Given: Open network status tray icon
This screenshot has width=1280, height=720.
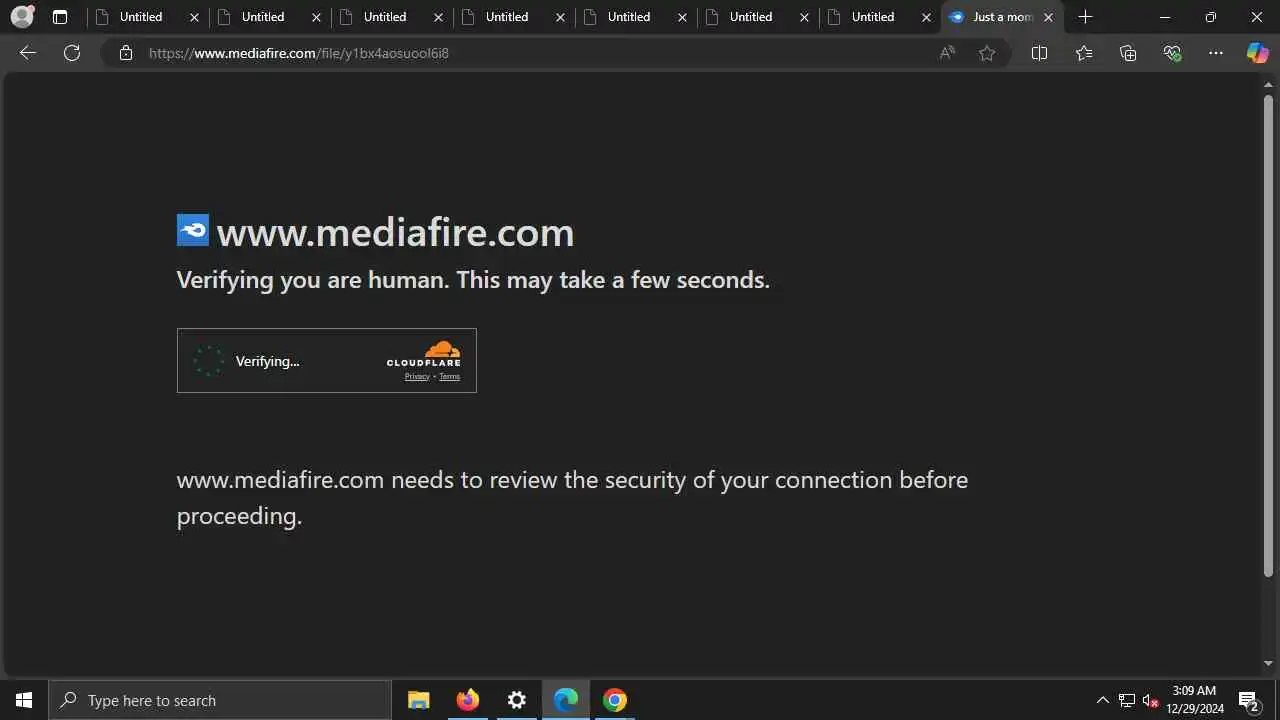Looking at the screenshot, I should pyautogui.click(x=1127, y=700).
